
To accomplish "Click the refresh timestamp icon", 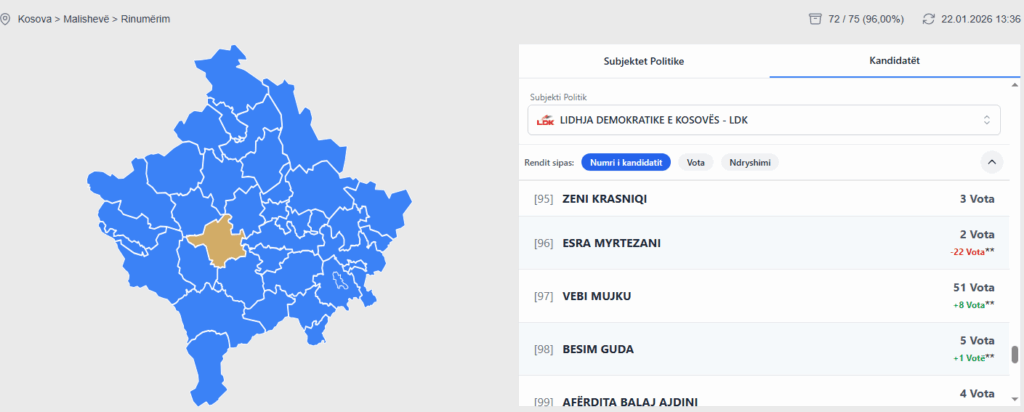I will (x=928, y=19).
